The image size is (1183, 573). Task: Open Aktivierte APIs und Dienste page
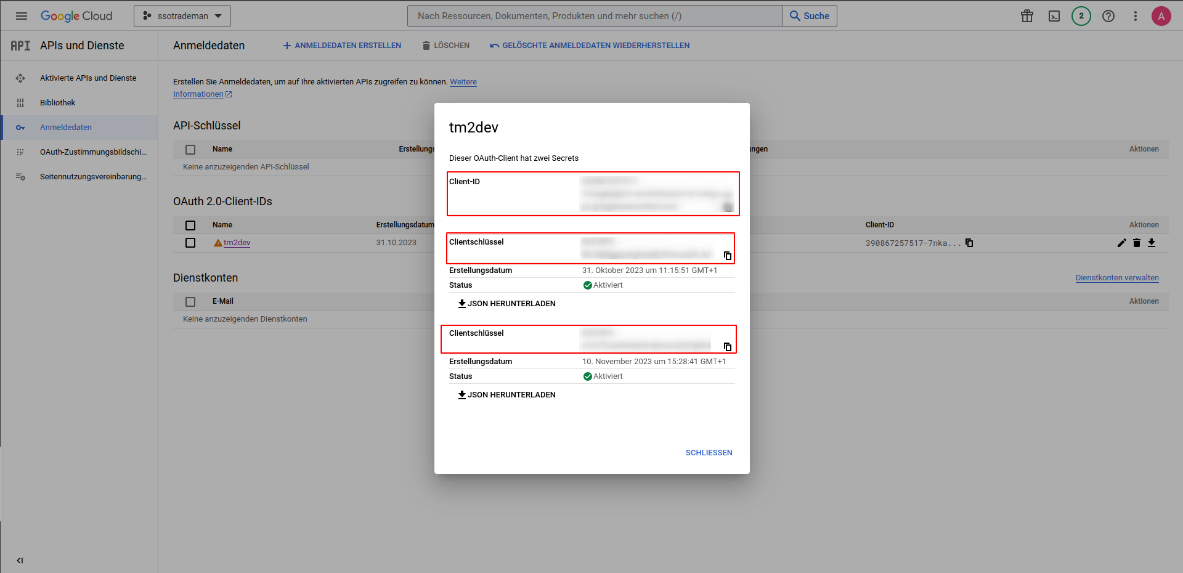(x=87, y=78)
